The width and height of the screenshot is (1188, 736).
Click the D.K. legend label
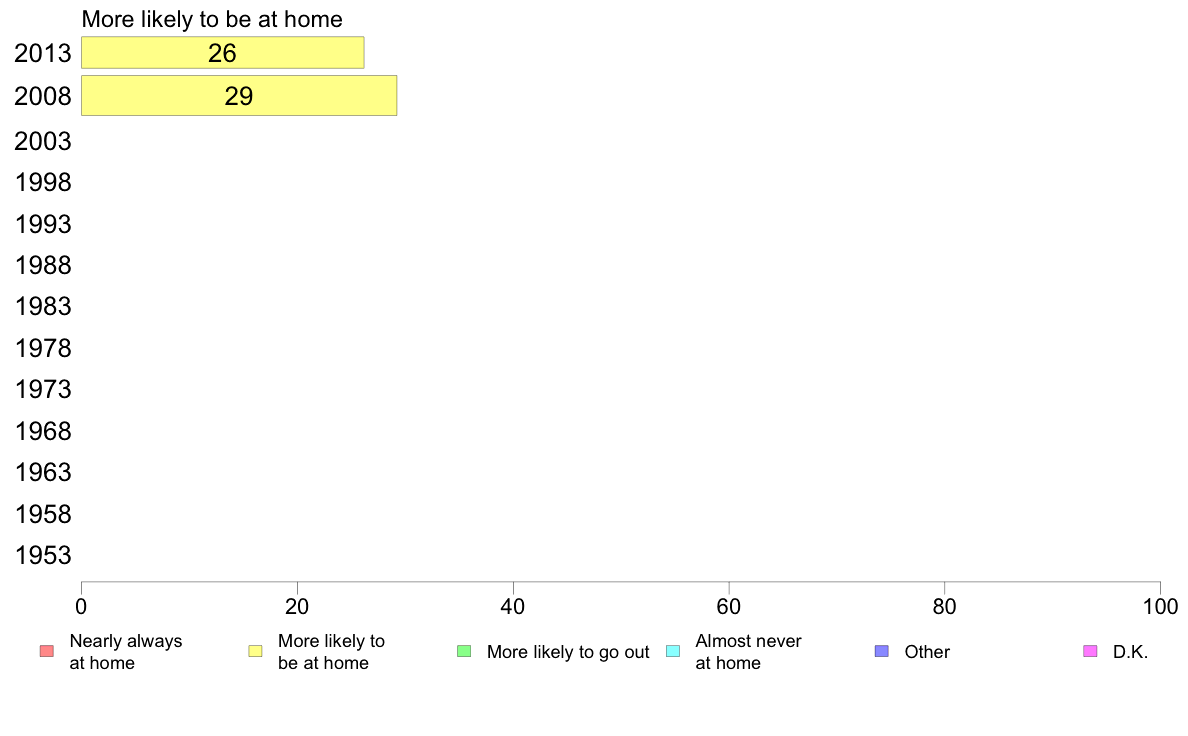(x=1130, y=652)
